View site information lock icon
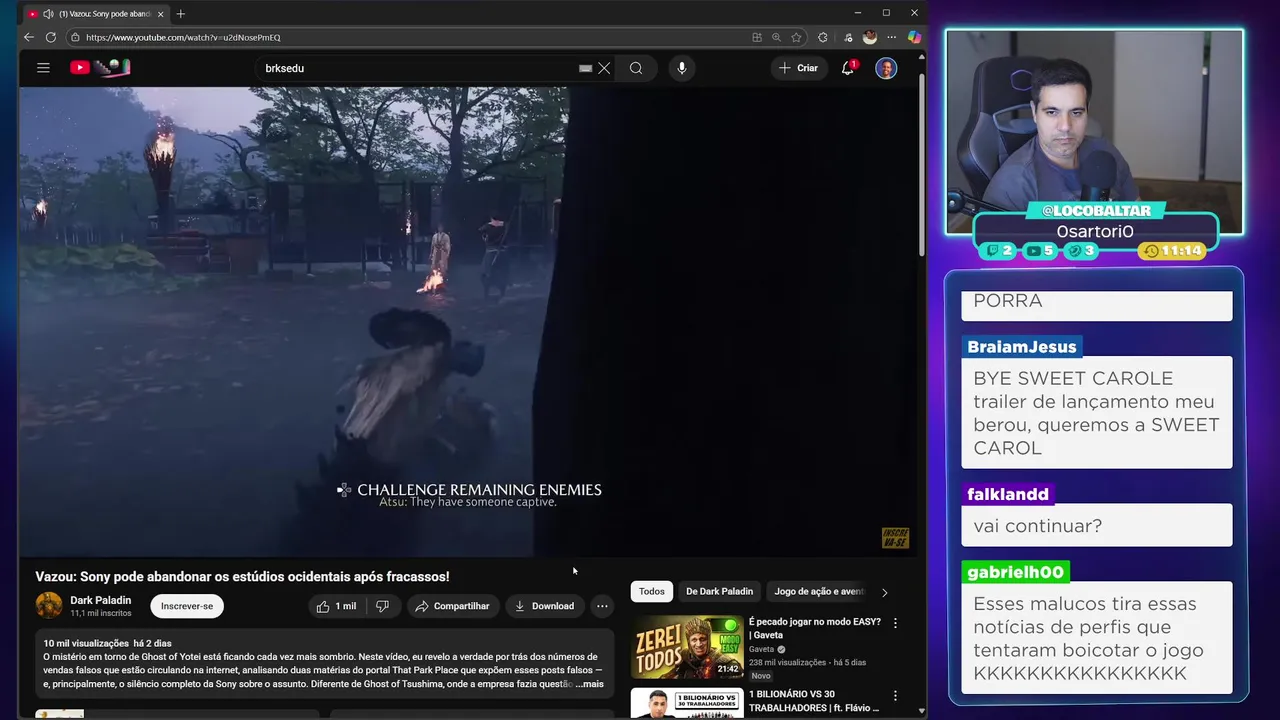This screenshot has width=1280, height=720. pos(75,37)
